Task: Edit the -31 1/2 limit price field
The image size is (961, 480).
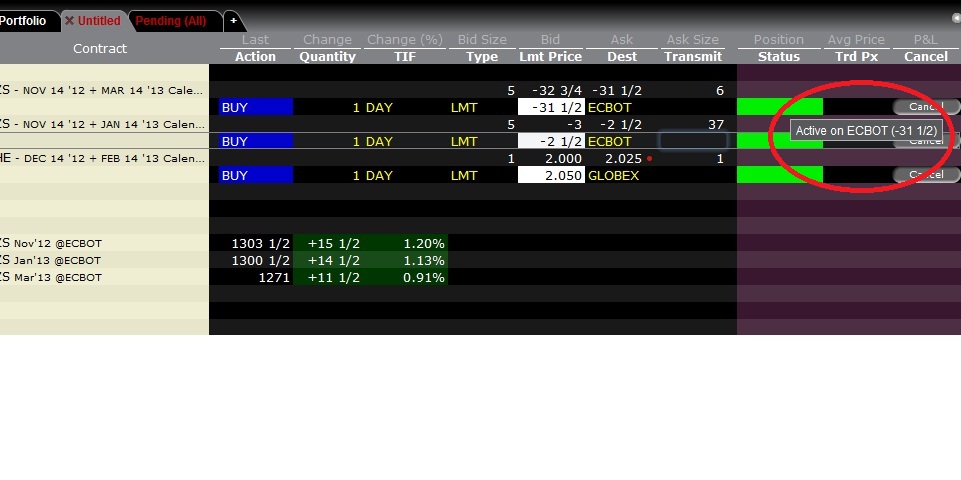Action: [x=551, y=107]
